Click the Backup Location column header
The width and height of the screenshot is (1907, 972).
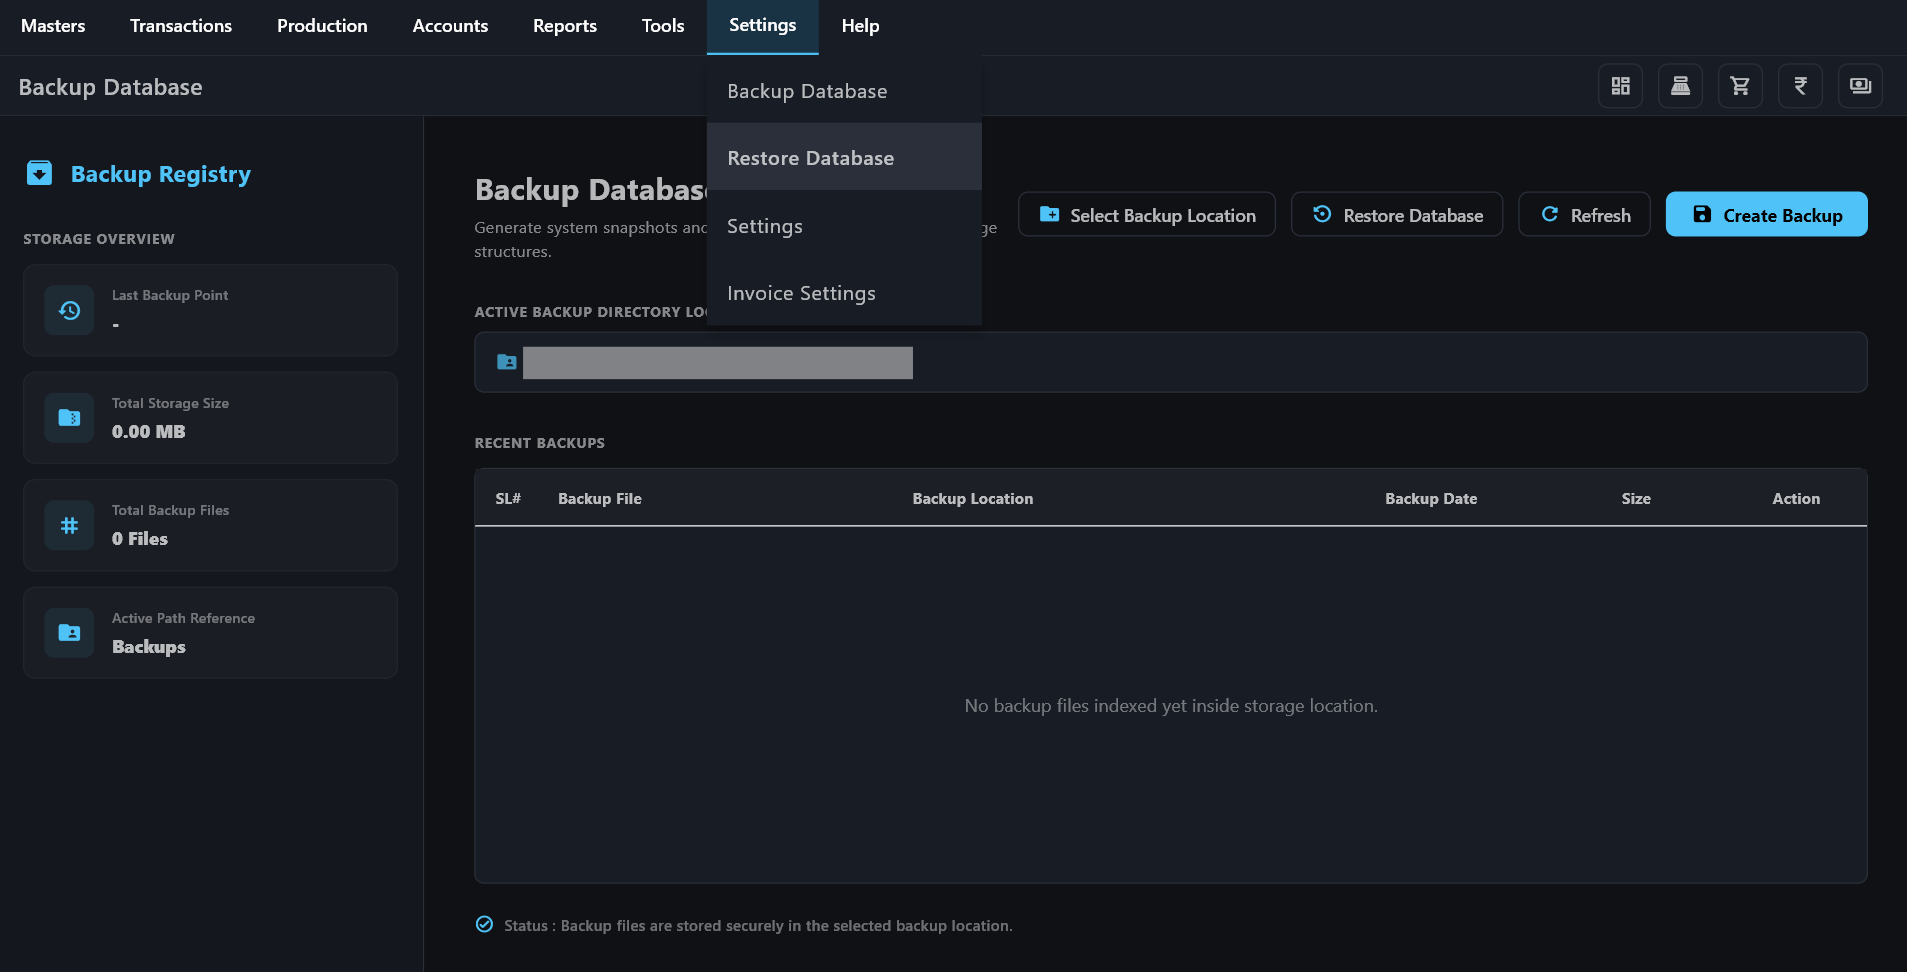pyautogui.click(x=973, y=499)
